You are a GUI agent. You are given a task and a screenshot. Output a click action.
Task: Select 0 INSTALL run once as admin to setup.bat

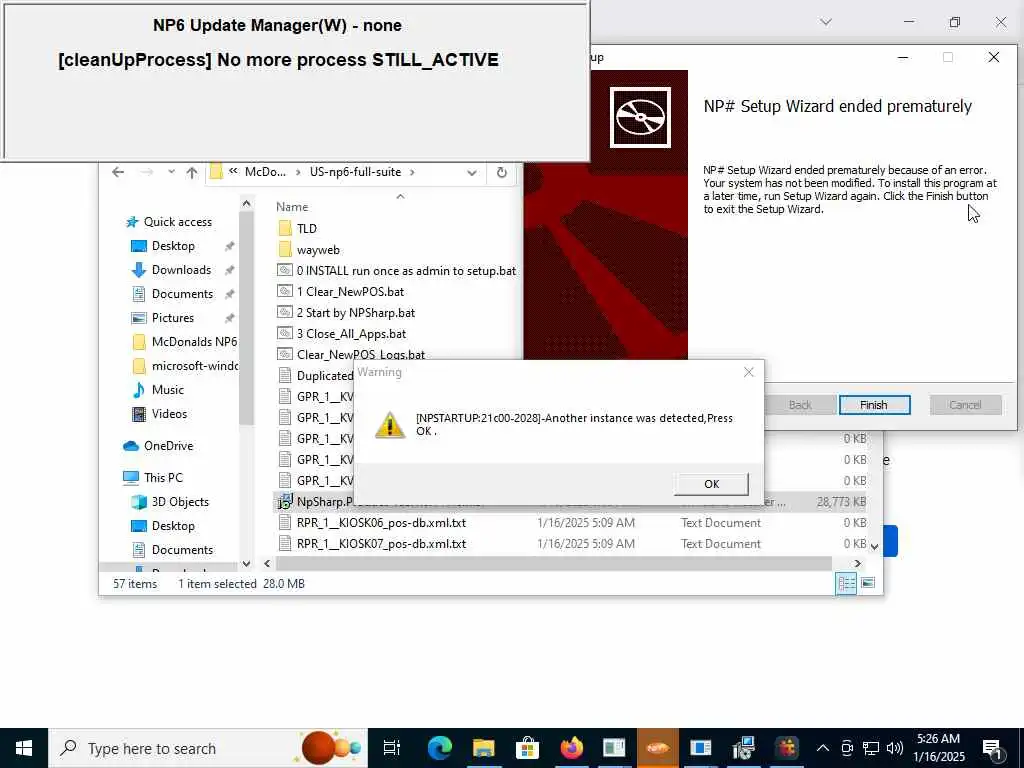click(x=397, y=270)
